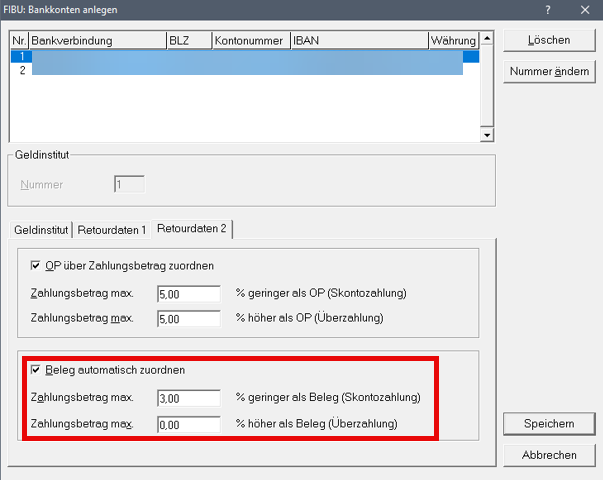Close the Bankkonten anlegen dialog
This screenshot has height=480, width=603.
pyautogui.click(x=584, y=9)
